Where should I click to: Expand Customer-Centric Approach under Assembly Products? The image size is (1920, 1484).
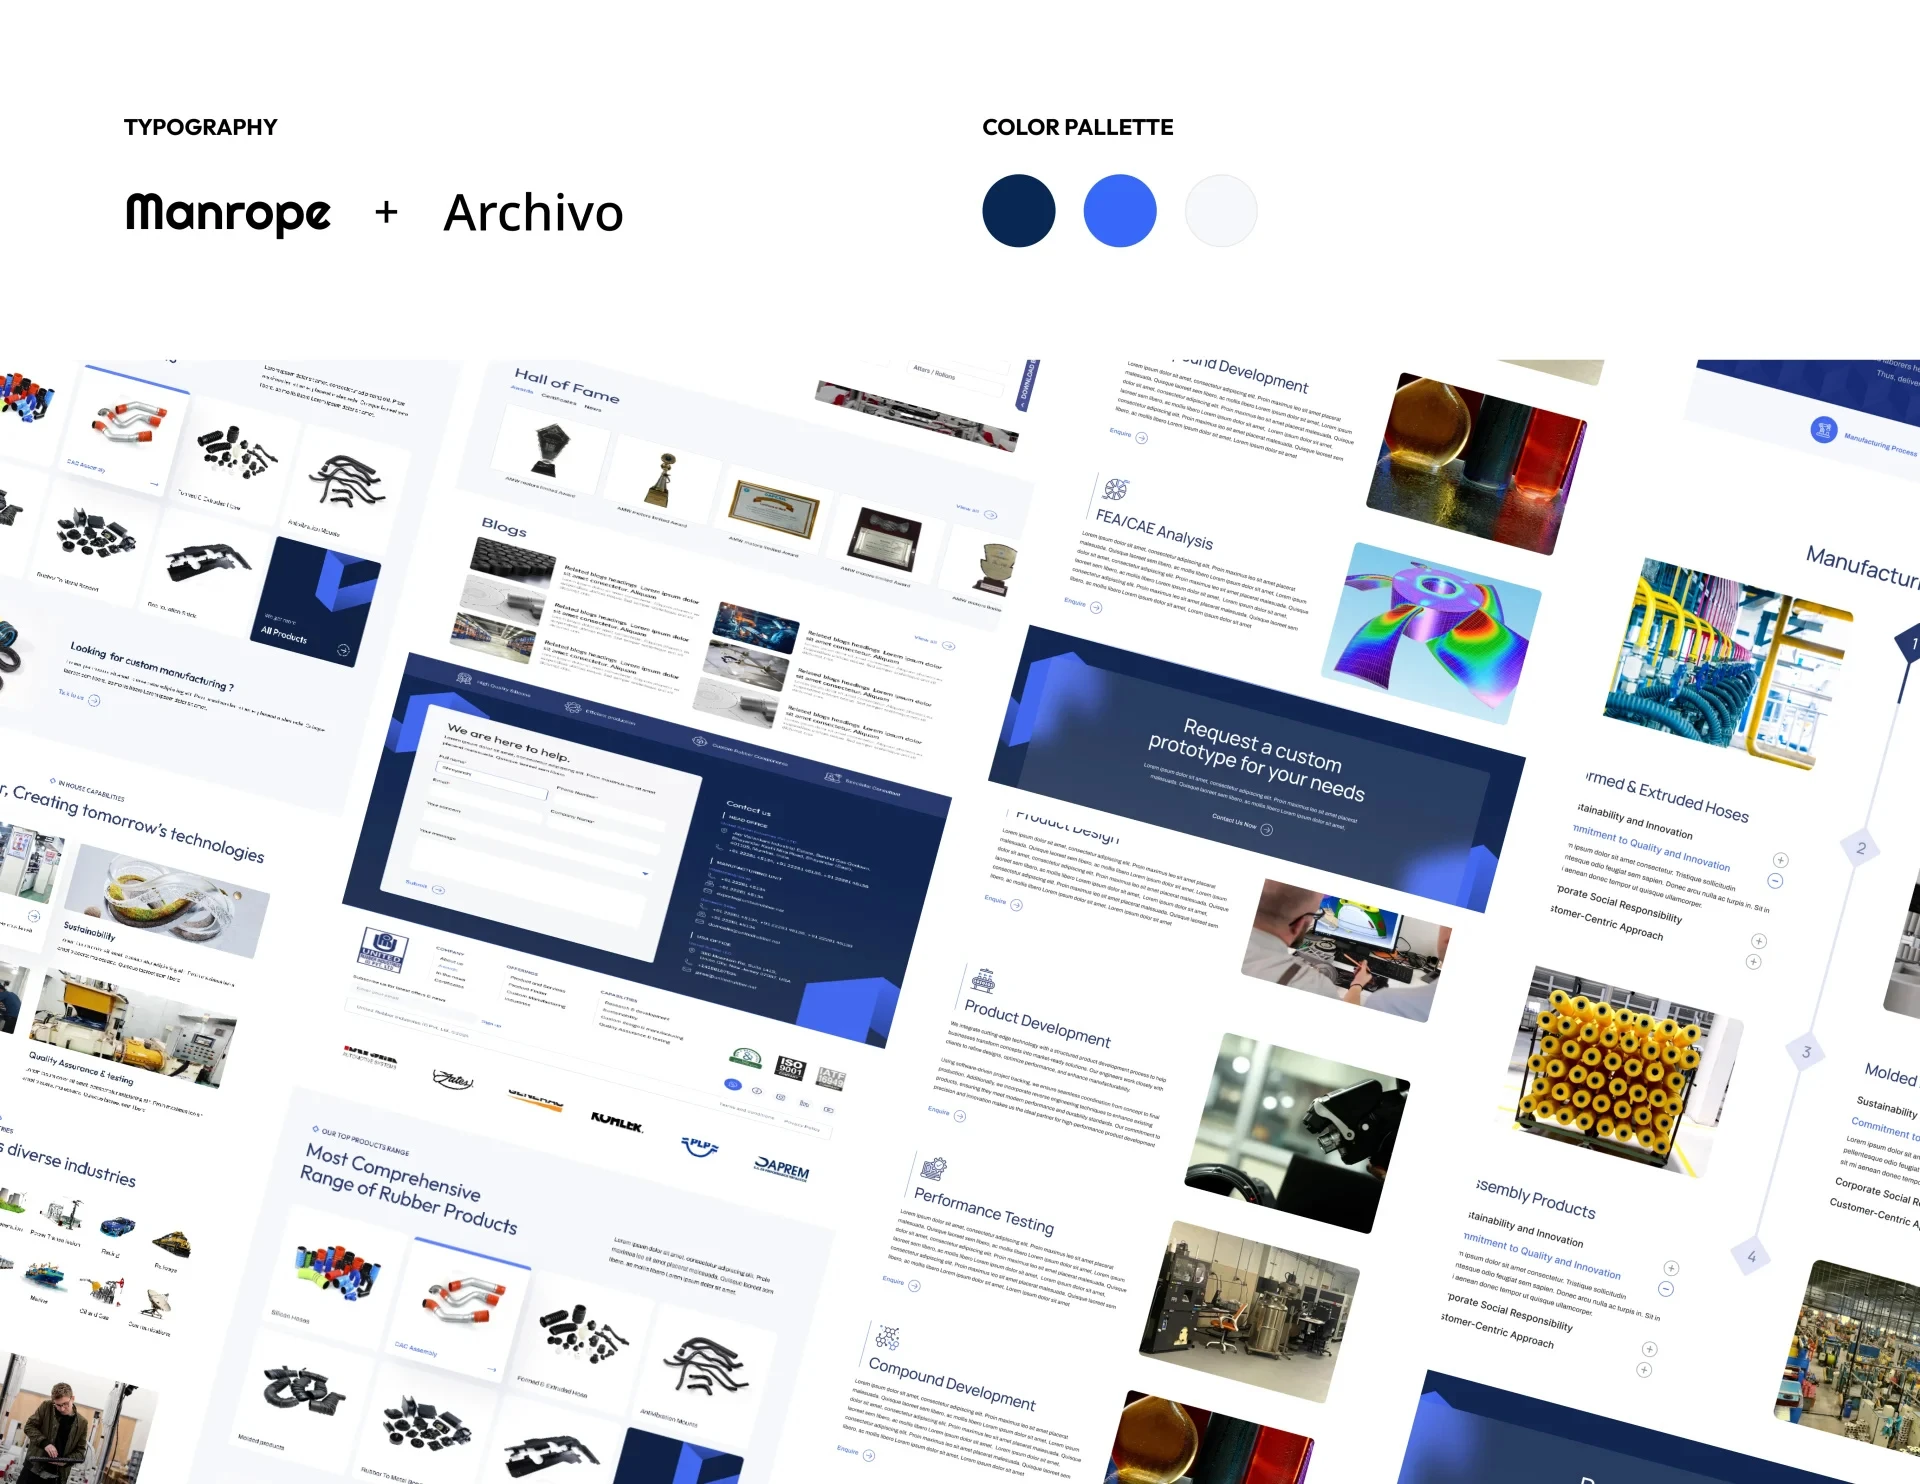pyautogui.click(x=1644, y=1370)
